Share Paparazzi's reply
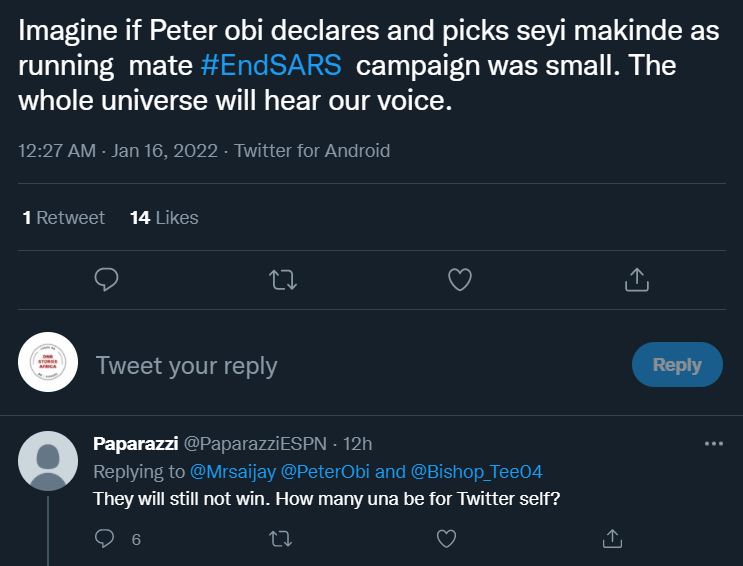The image size is (743, 566). (x=612, y=539)
